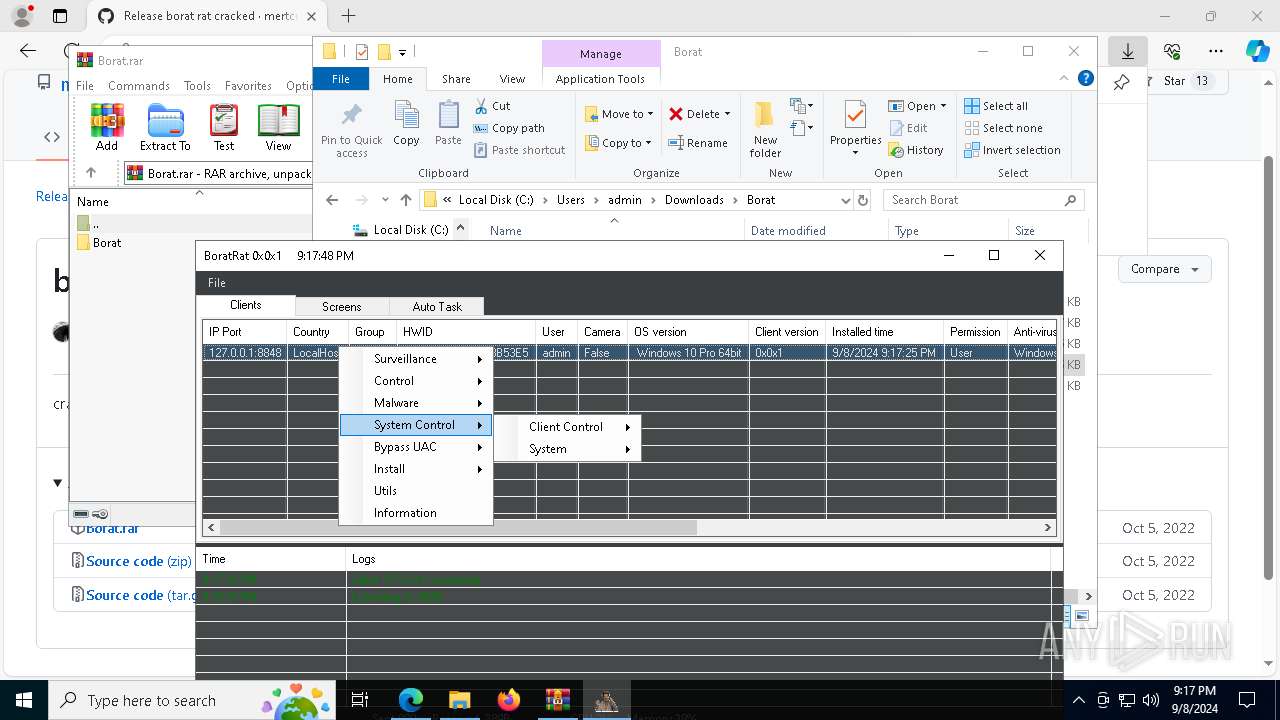The width and height of the screenshot is (1280, 720).
Task: Click Select none in Explorer ribbon
Action: pos(1003,128)
